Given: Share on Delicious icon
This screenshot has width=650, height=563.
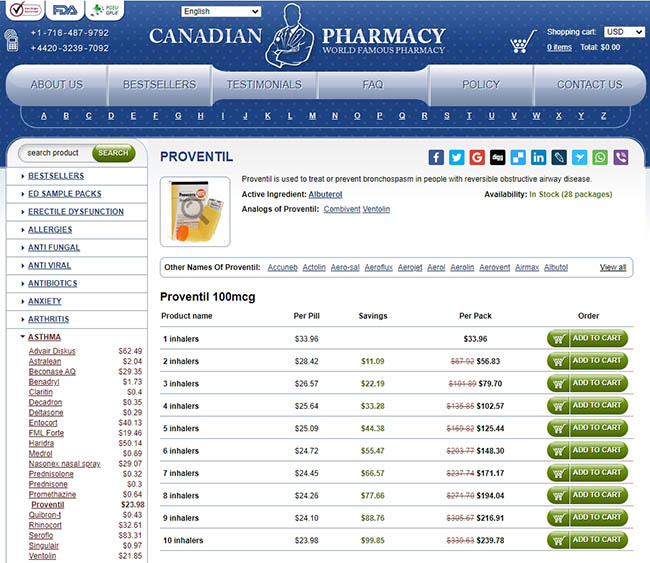Looking at the screenshot, I should coord(518,158).
